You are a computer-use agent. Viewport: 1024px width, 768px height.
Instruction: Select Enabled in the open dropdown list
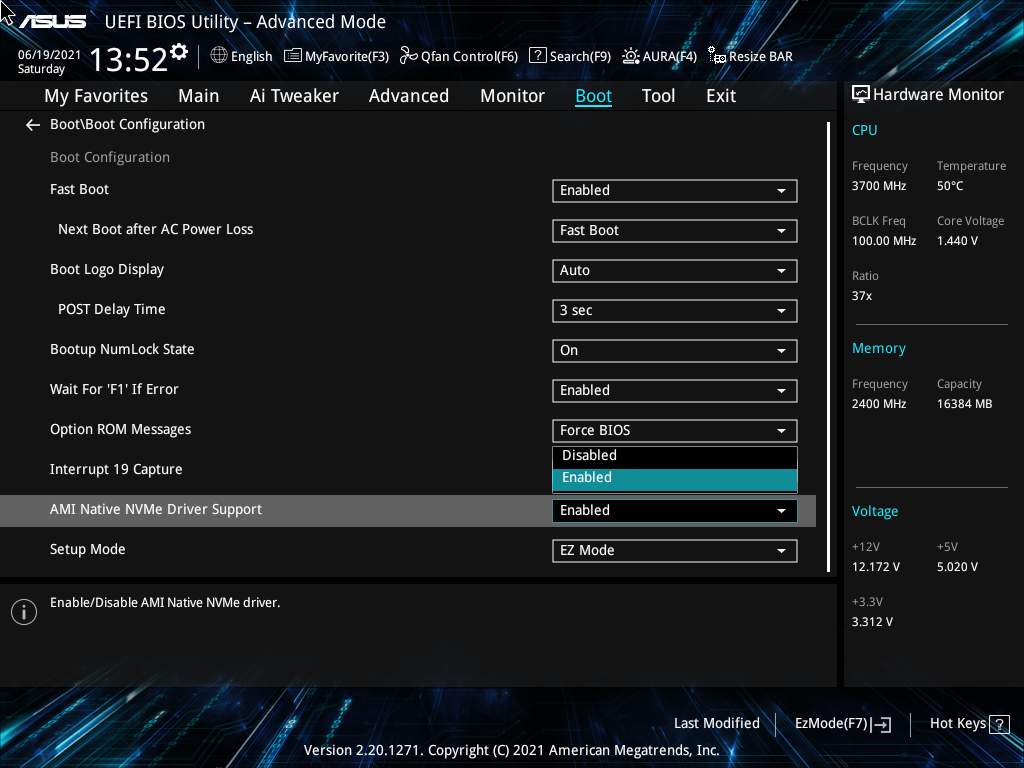click(674, 478)
